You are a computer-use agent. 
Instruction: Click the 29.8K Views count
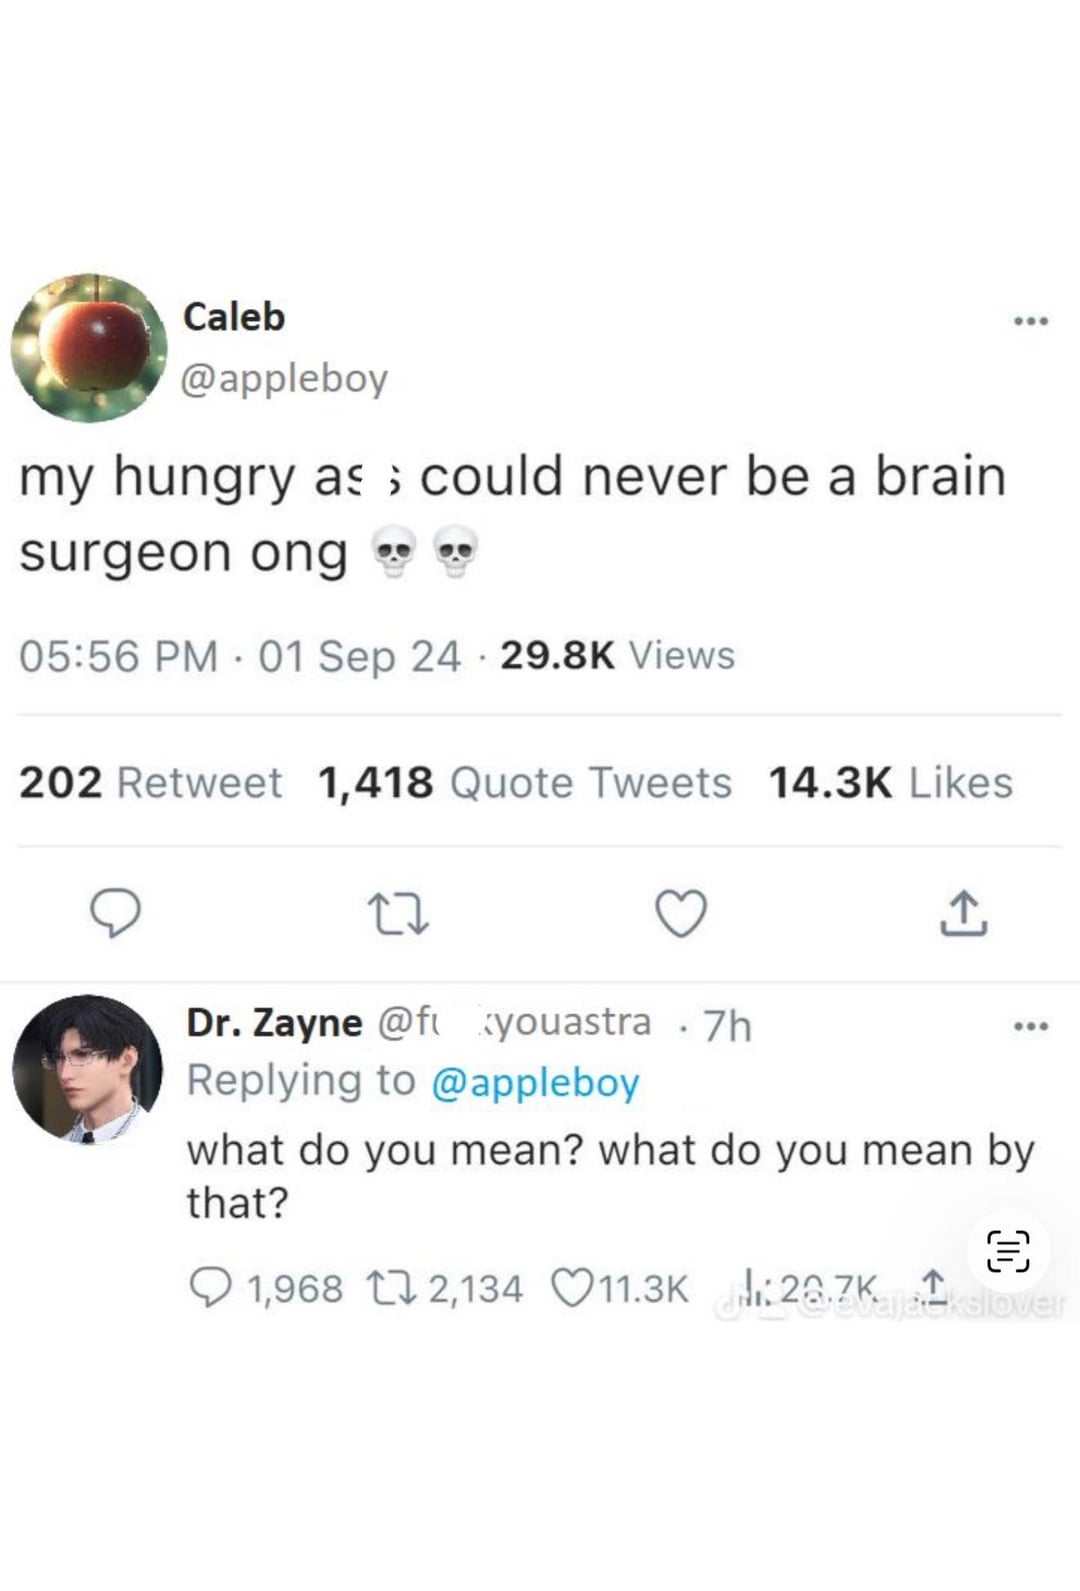tap(617, 656)
